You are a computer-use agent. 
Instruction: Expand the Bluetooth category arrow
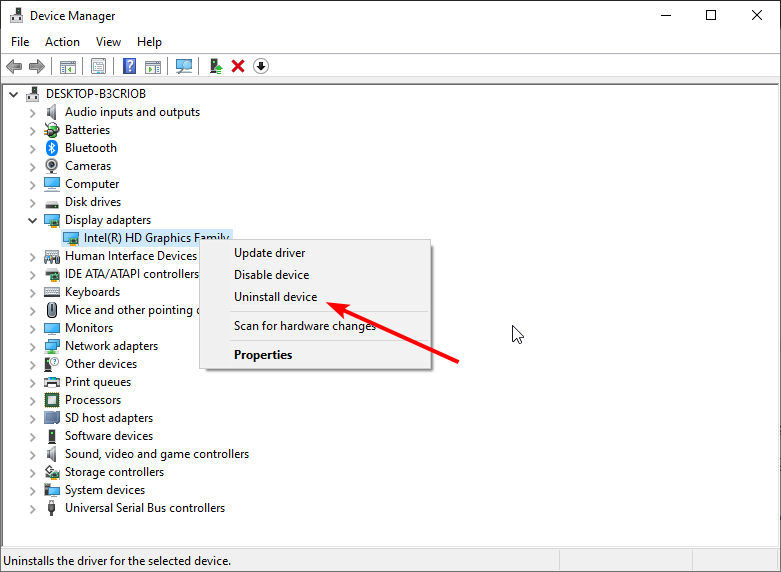click(x=32, y=148)
